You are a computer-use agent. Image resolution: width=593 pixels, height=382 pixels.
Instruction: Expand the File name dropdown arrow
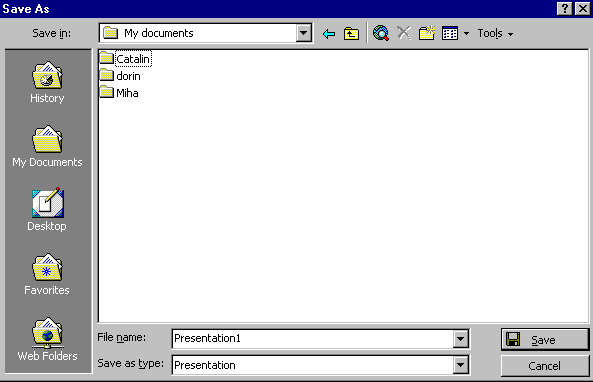(x=460, y=339)
